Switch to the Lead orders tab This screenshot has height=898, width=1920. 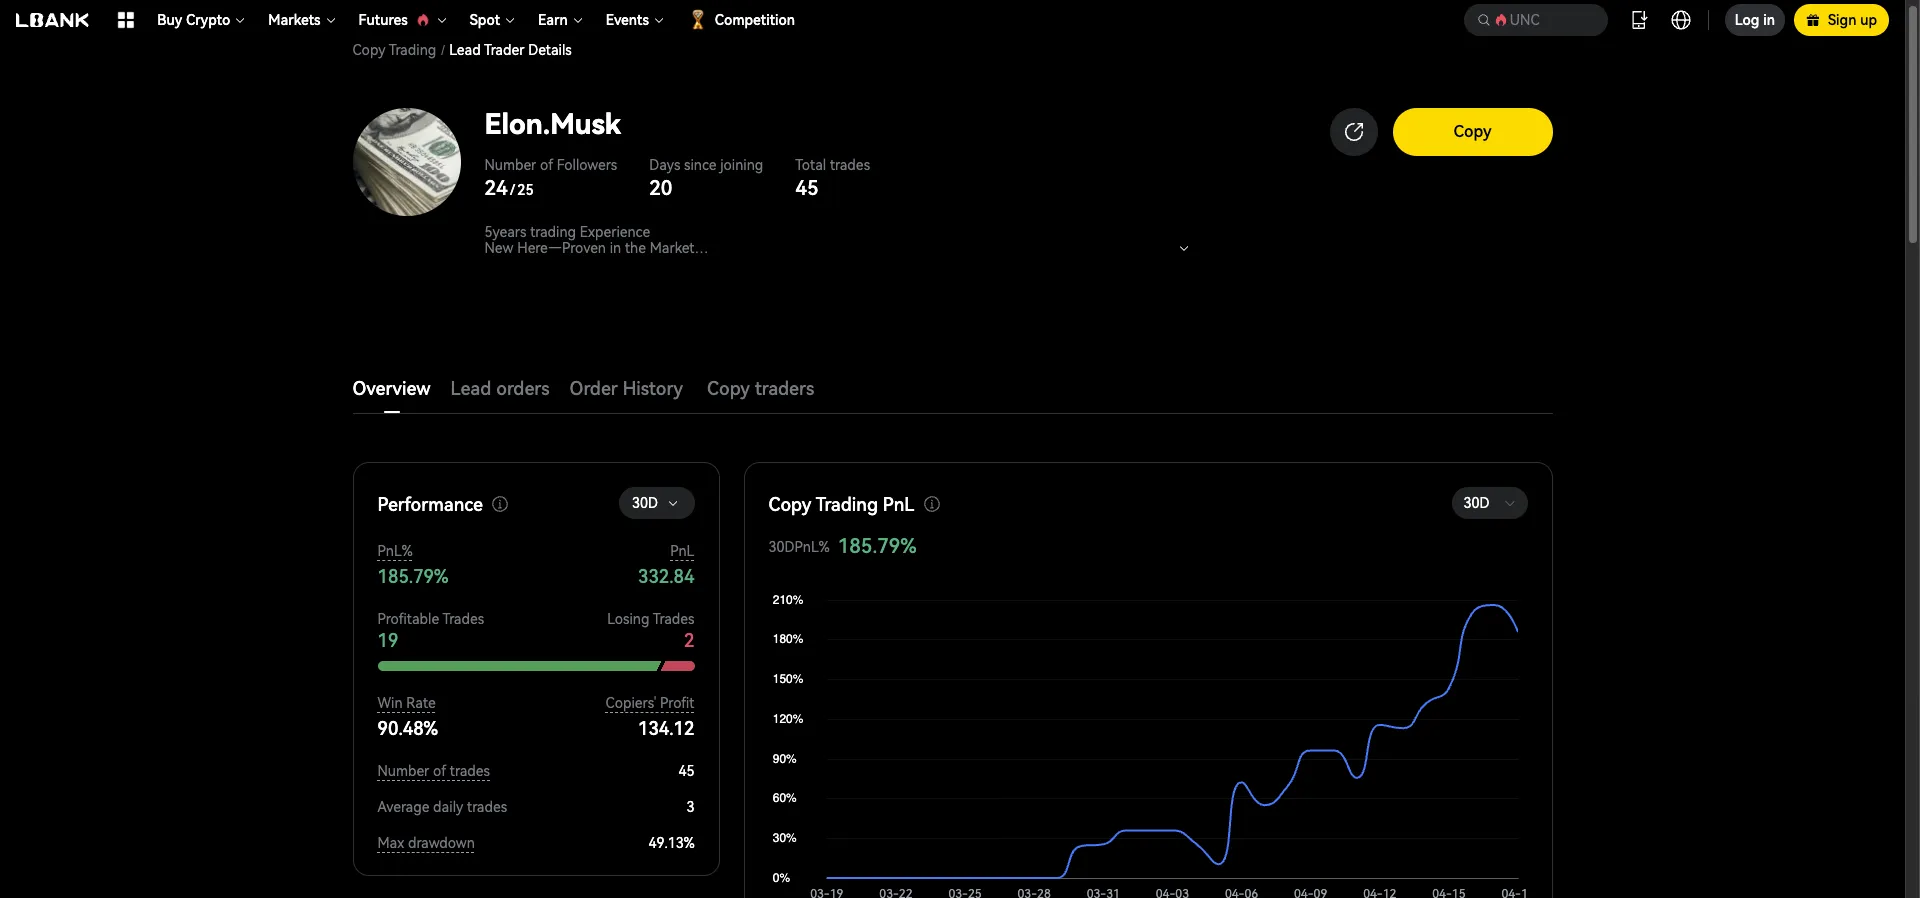(x=499, y=388)
